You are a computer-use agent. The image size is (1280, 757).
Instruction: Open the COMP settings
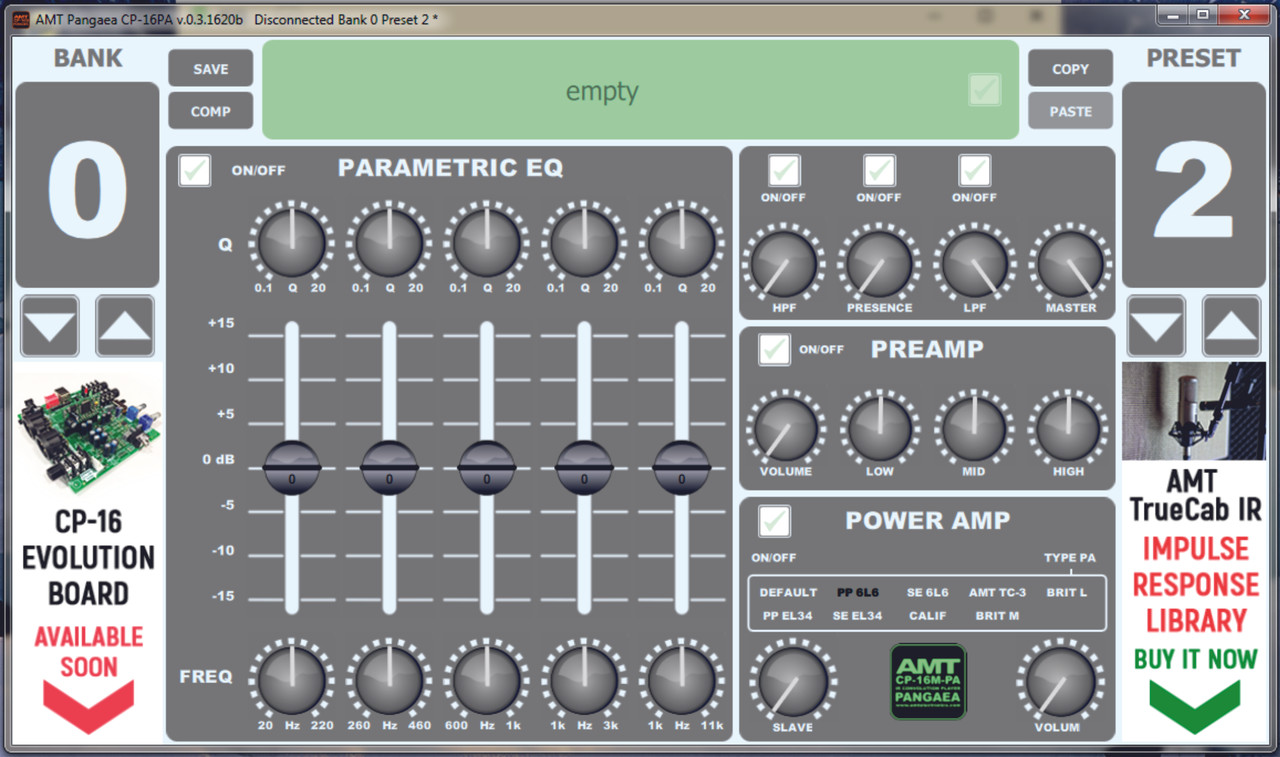point(210,110)
